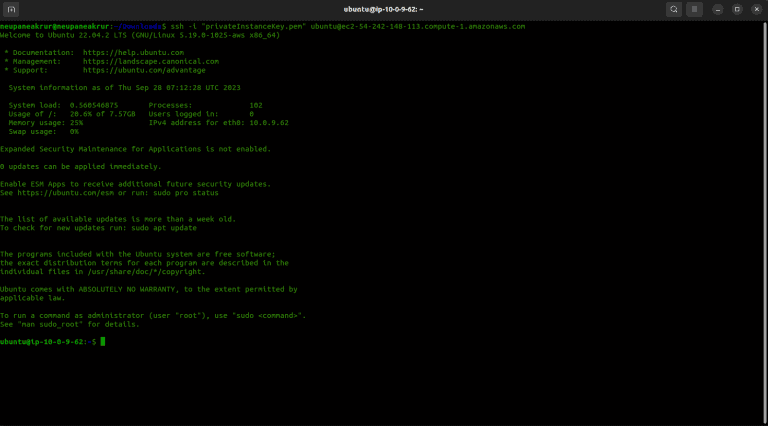Open the https://ubuntu.com/advantage support link

pyautogui.click(x=144, y=70)
